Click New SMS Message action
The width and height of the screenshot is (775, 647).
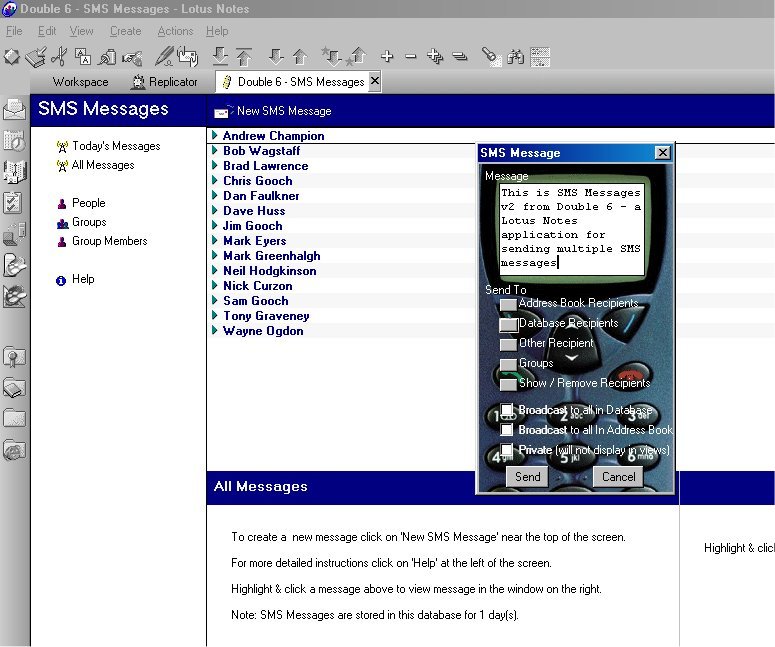point(273,111)
